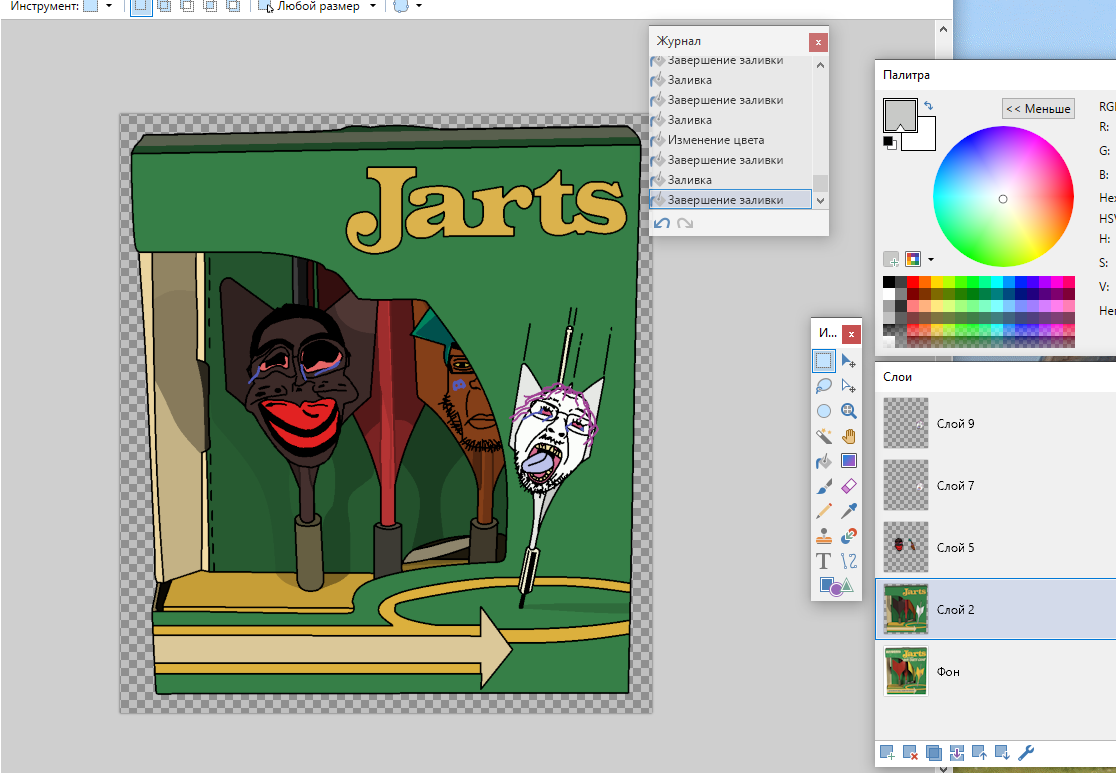Activate the Text tool
The image size is (1116, 773).
click(824, 561)
